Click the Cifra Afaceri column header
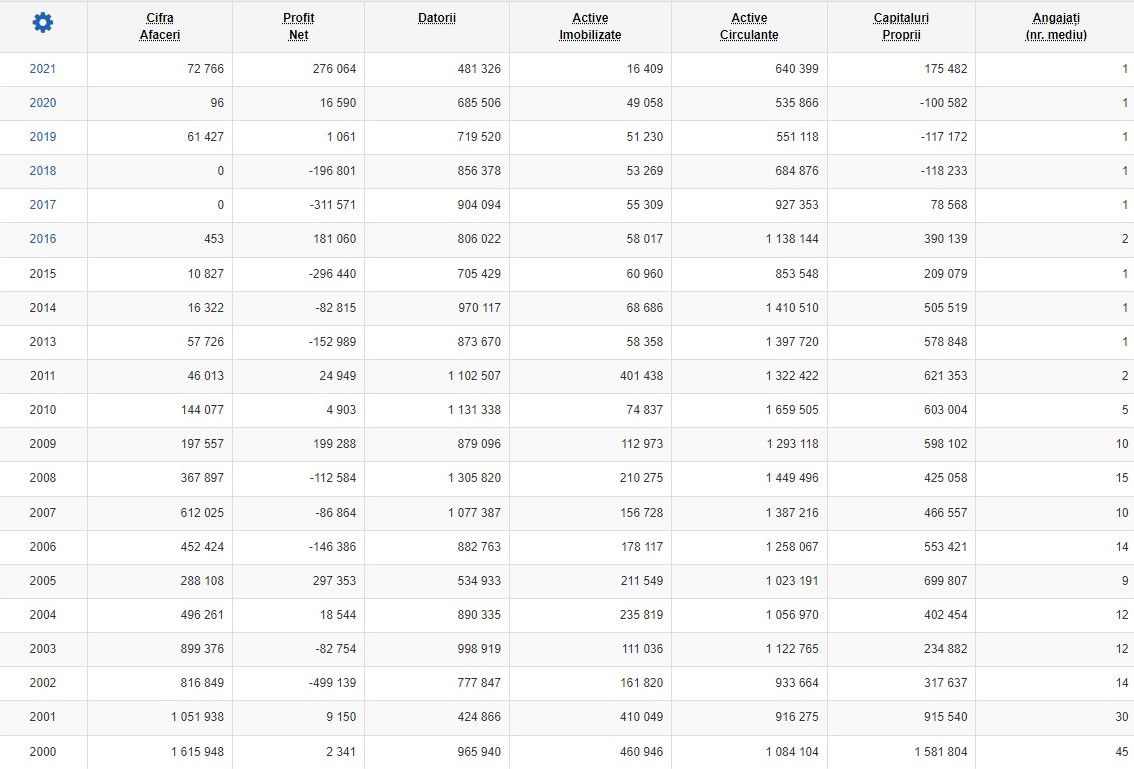This screenshot has width=1134, height=769. coord(160,26)
